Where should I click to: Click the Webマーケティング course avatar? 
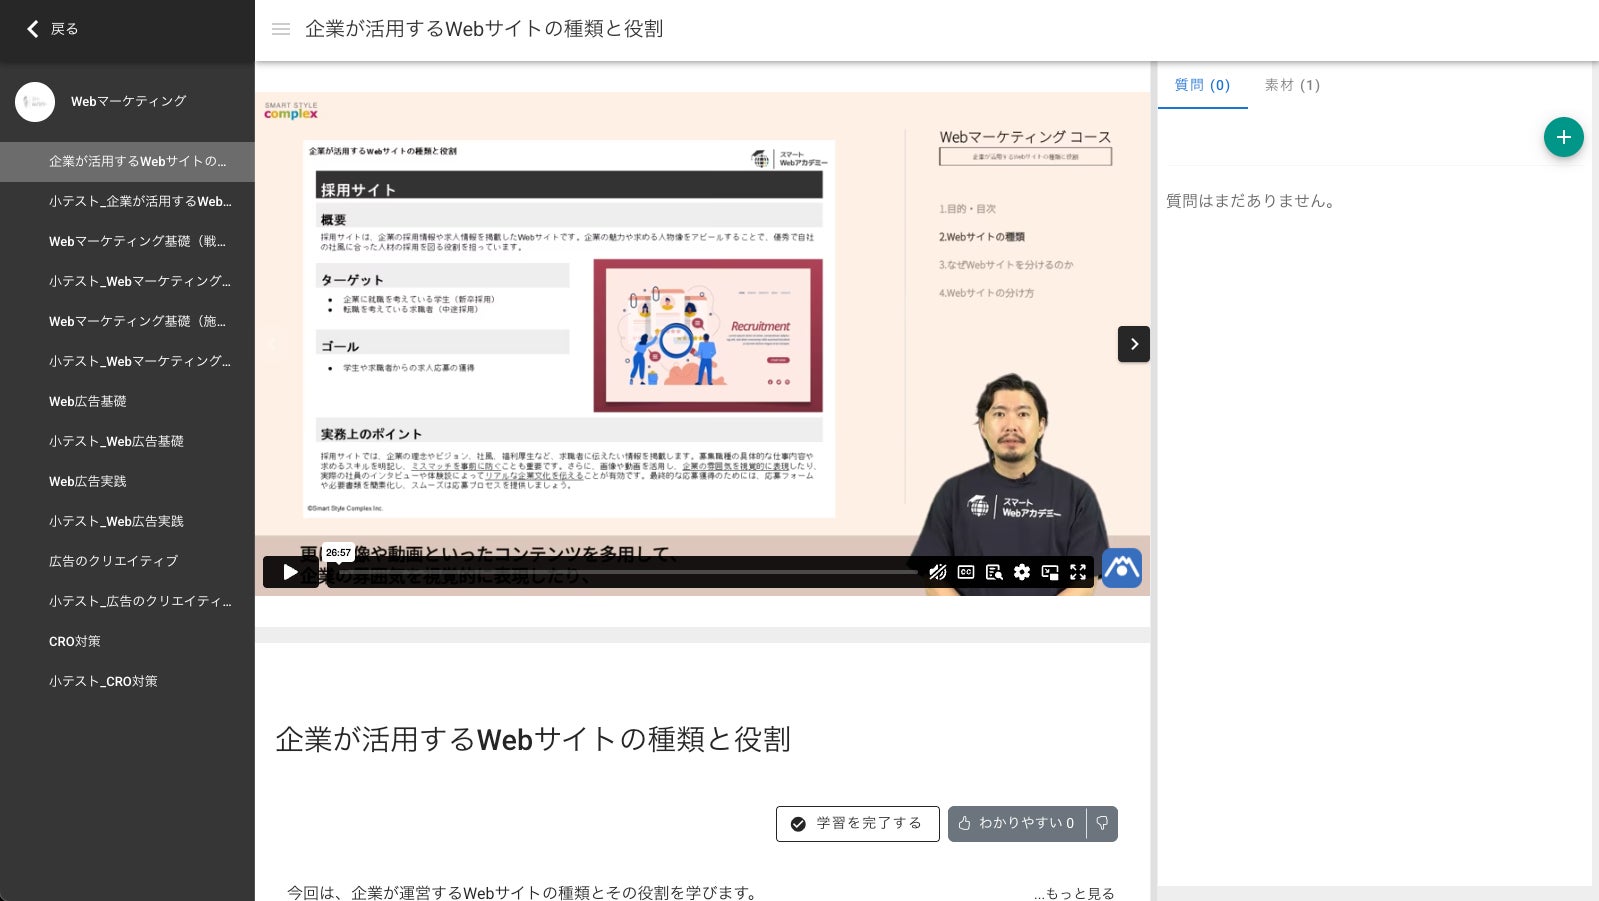[35, 102]
